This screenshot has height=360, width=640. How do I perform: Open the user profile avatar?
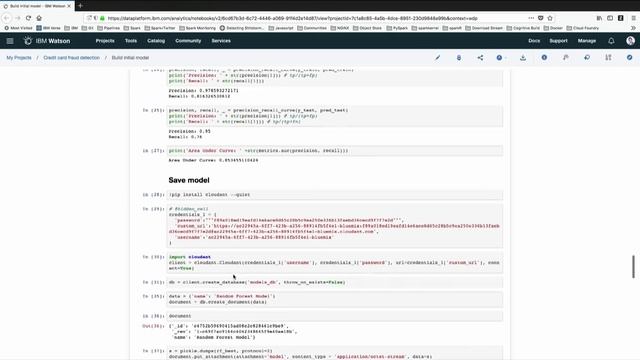630,41
